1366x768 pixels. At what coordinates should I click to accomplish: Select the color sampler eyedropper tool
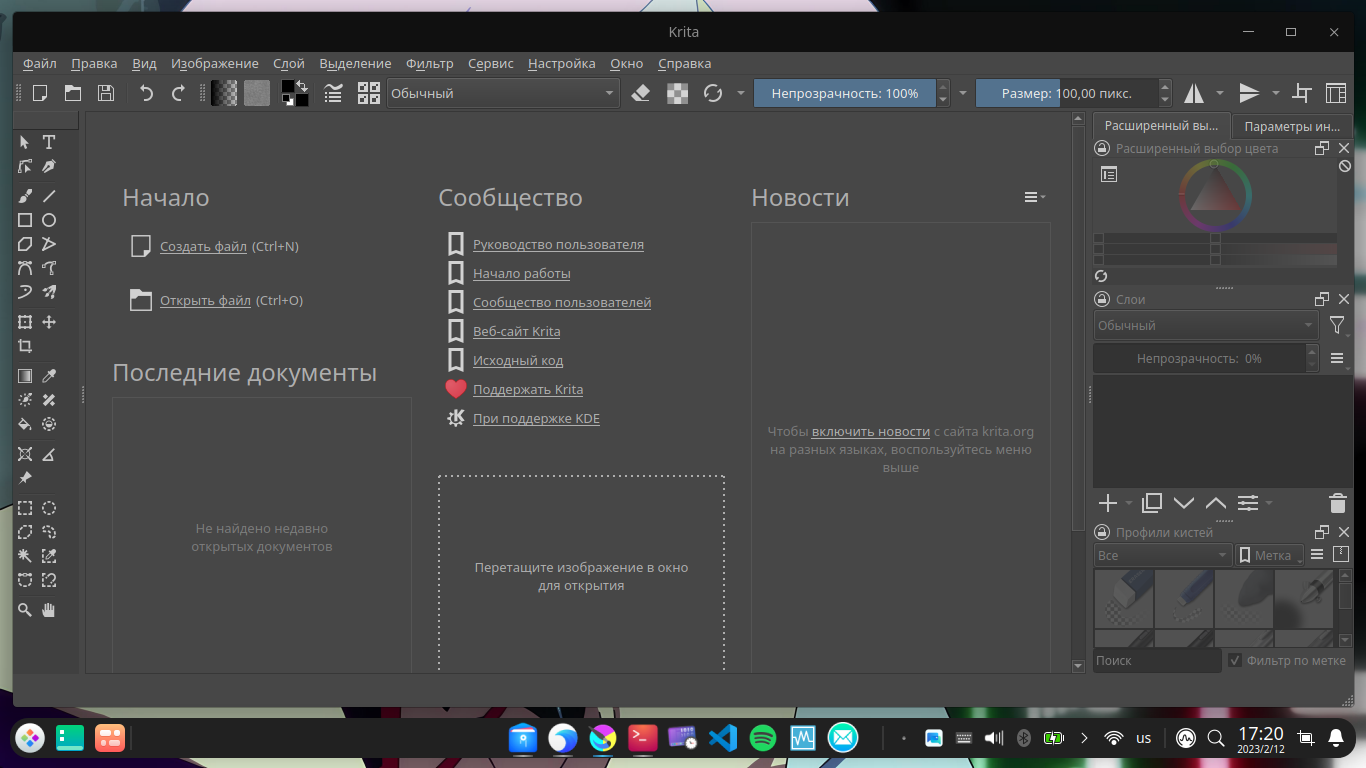click(48, 376)
